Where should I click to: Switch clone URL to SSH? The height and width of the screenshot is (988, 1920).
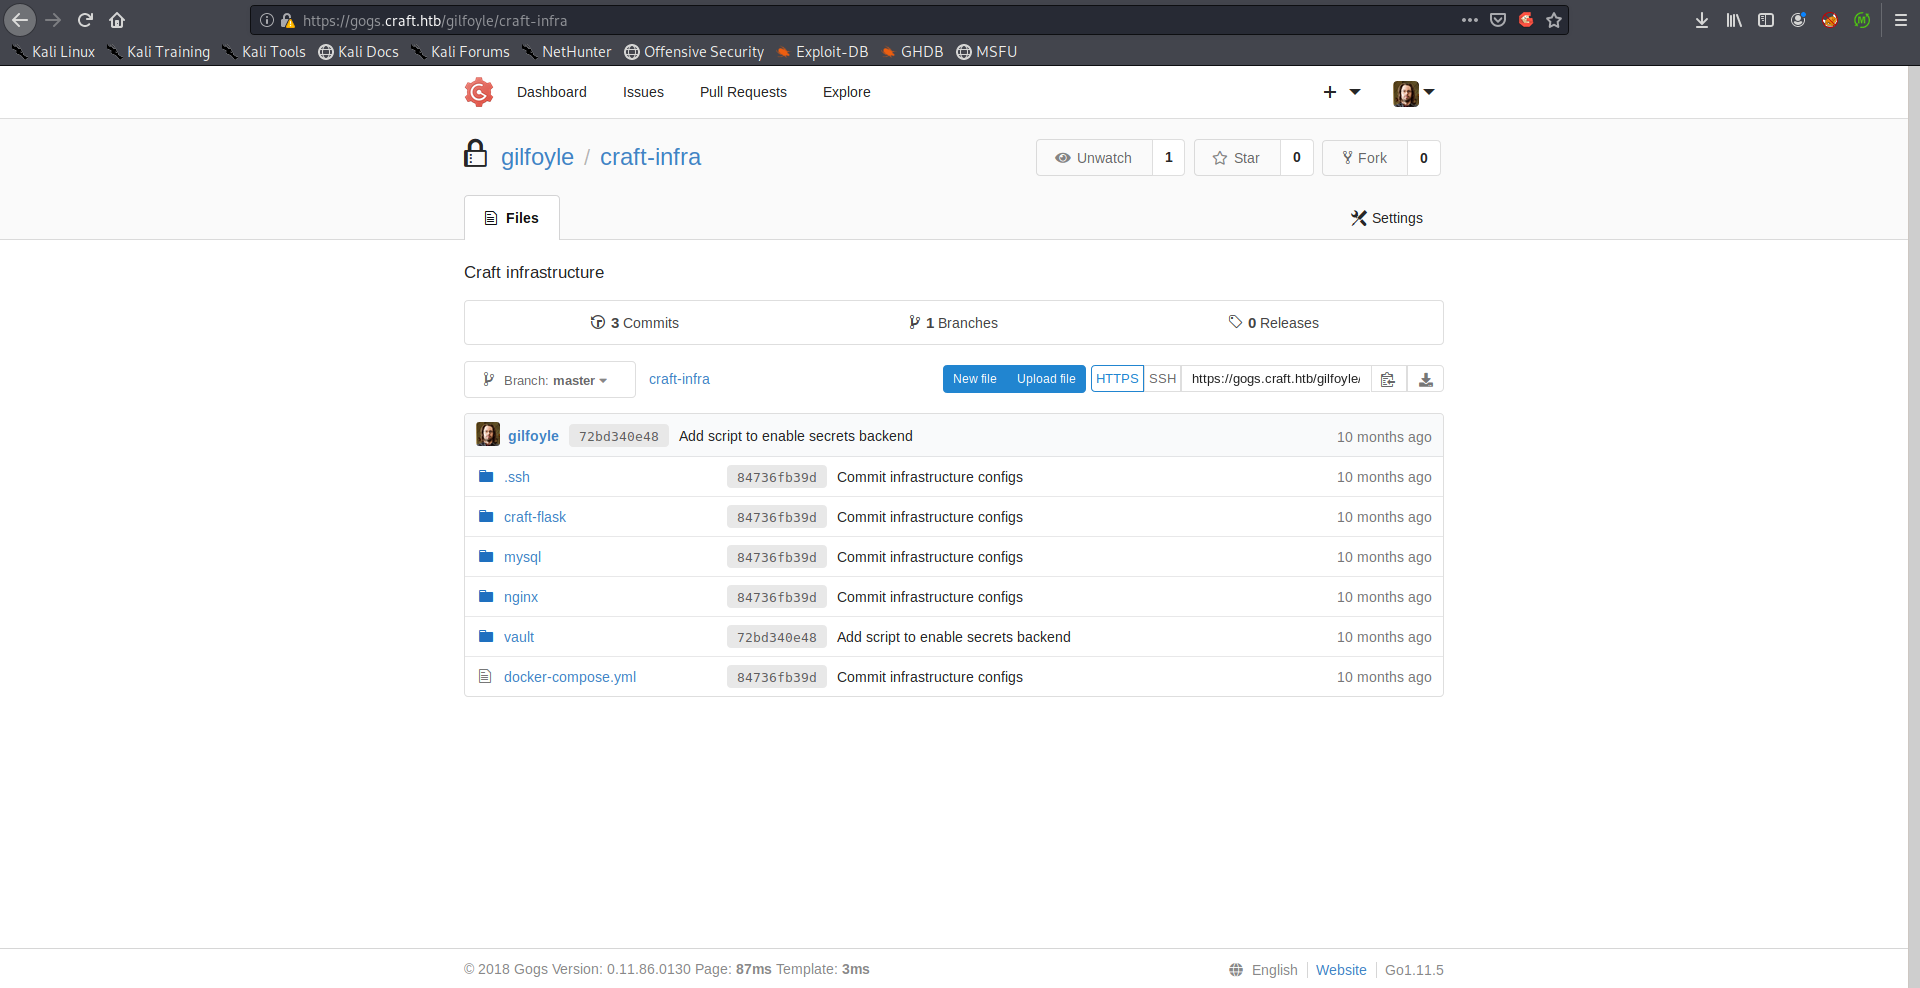(1162, 379)
